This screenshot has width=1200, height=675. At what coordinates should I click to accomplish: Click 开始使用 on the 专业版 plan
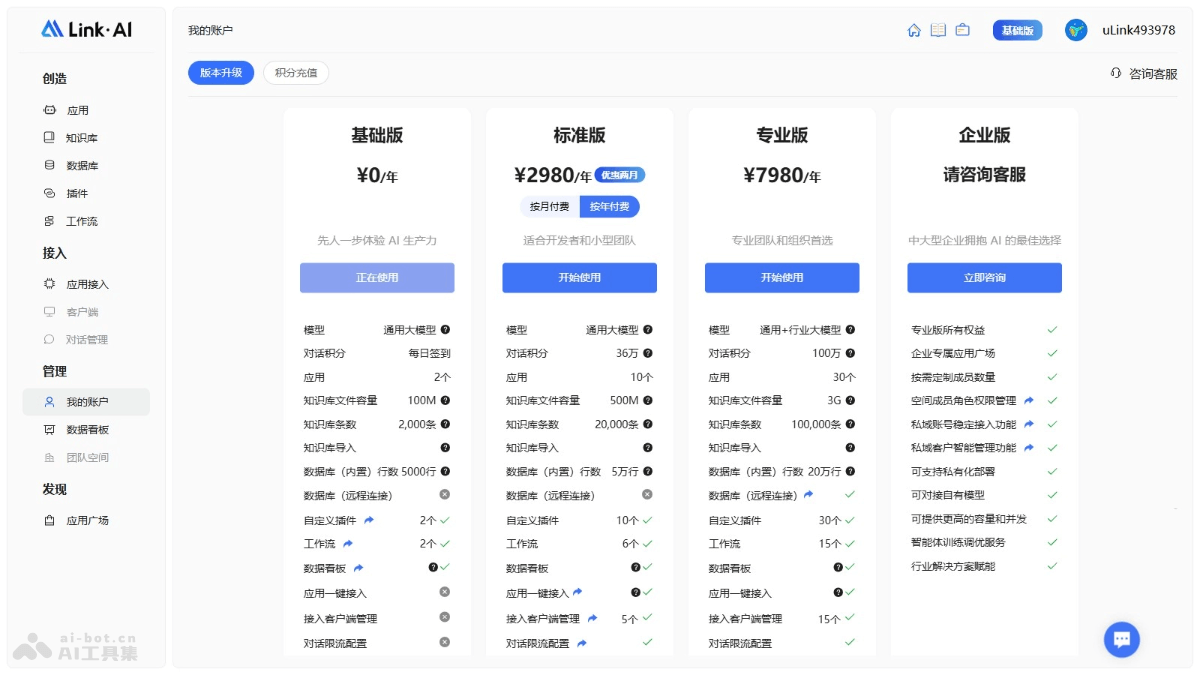782,277
